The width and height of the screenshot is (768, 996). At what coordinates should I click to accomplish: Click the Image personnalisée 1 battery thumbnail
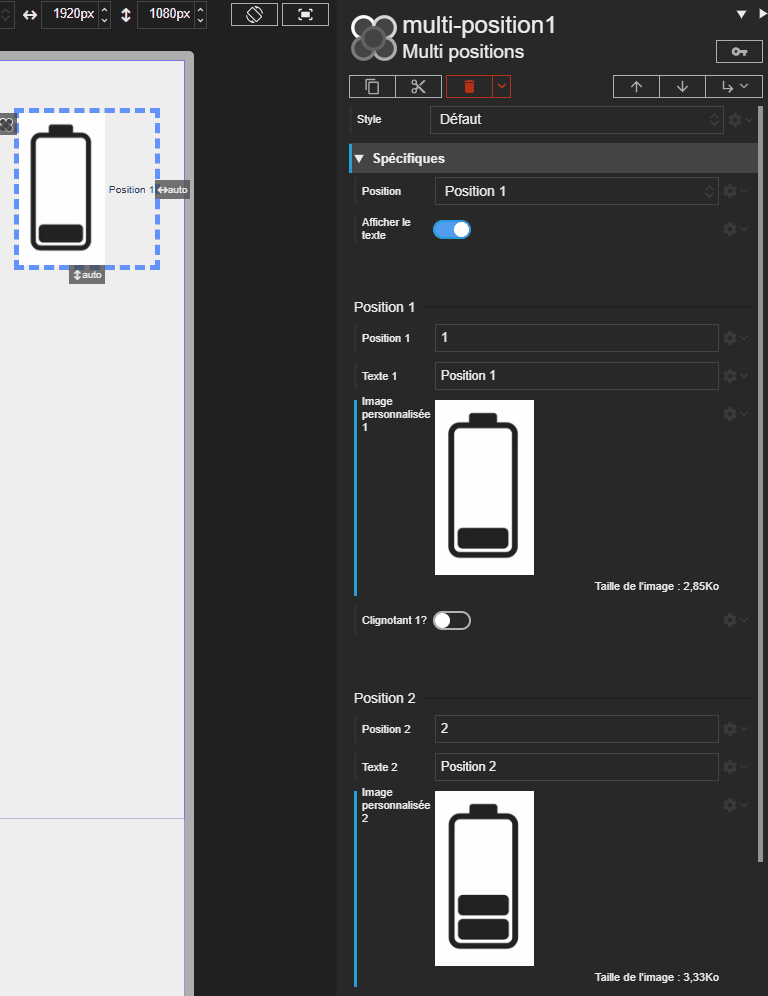point(484,487)
